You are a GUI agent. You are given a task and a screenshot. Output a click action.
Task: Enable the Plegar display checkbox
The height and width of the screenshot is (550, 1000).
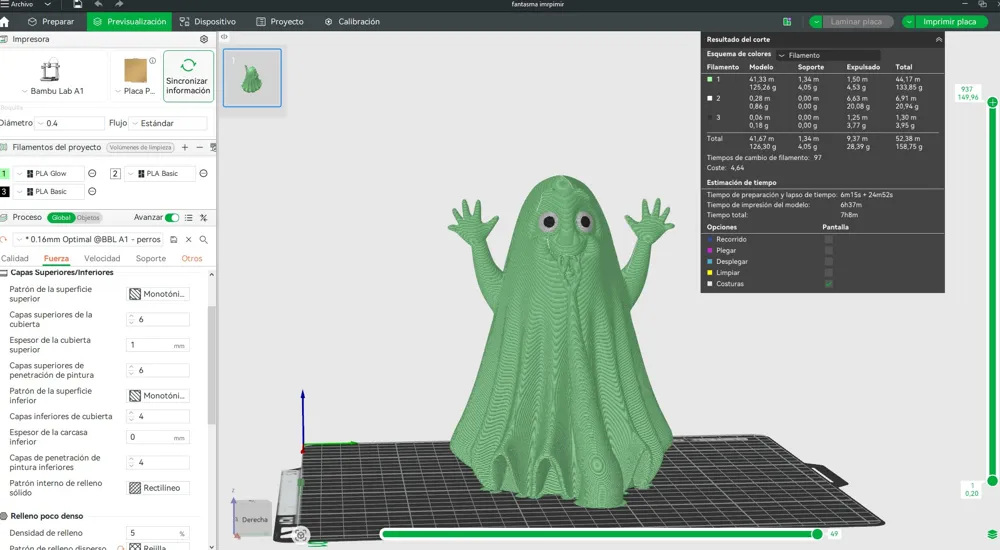[828, 250]
